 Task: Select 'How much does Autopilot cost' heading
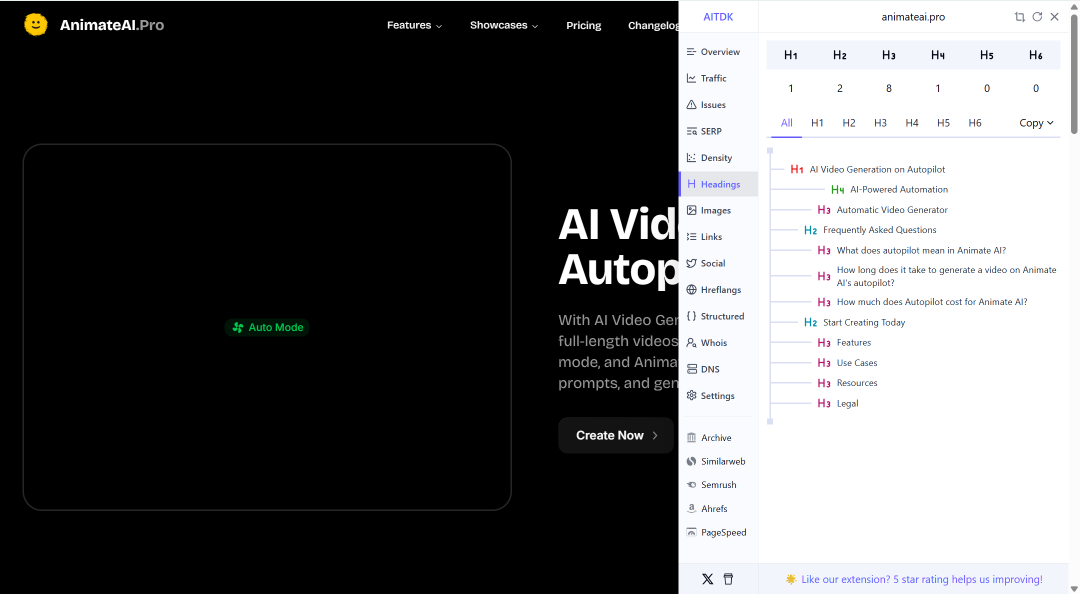click(x=932, y=302)
